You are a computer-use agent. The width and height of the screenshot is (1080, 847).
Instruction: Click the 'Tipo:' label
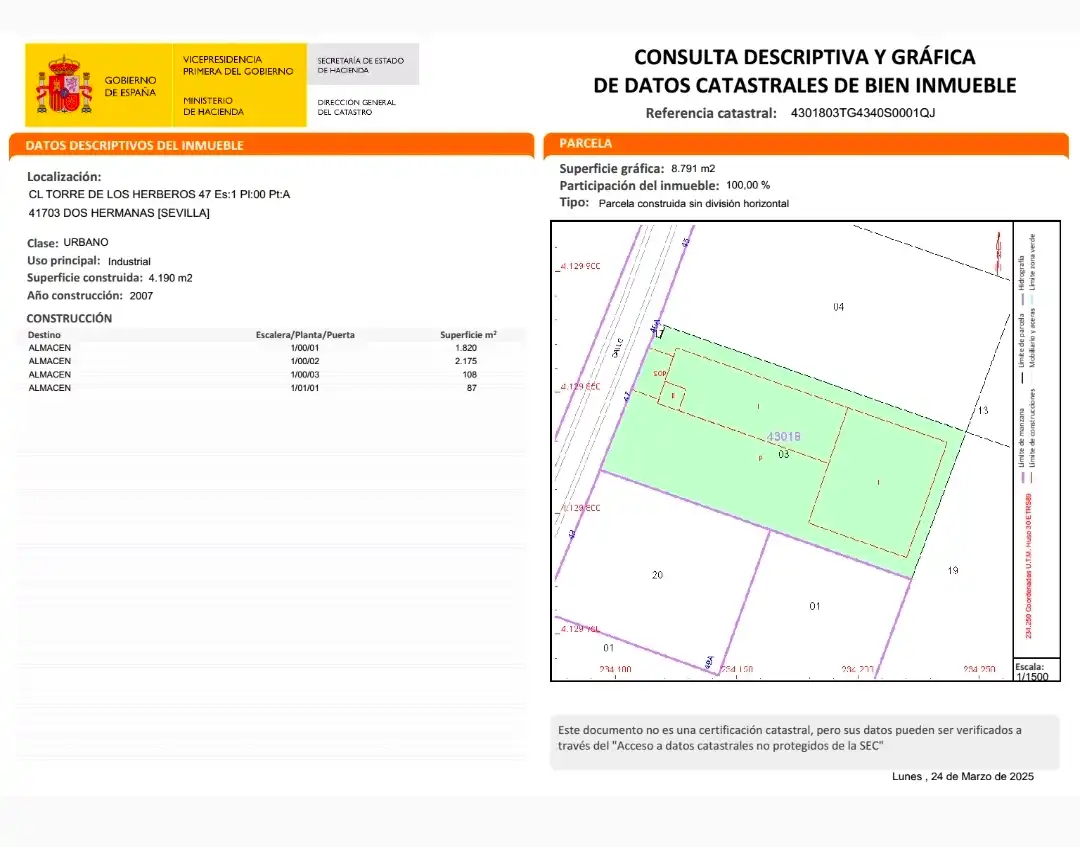point(574,202)
